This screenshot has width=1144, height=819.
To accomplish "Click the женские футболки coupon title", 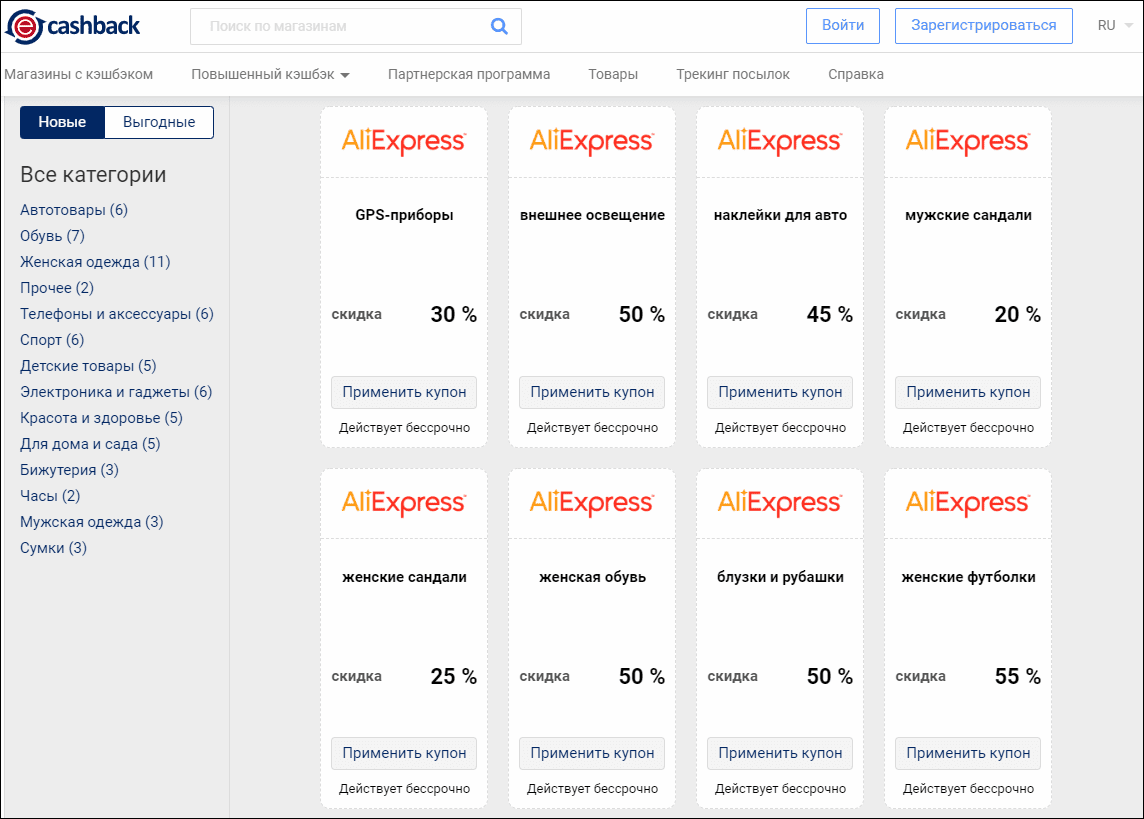I will coord(968,577).
